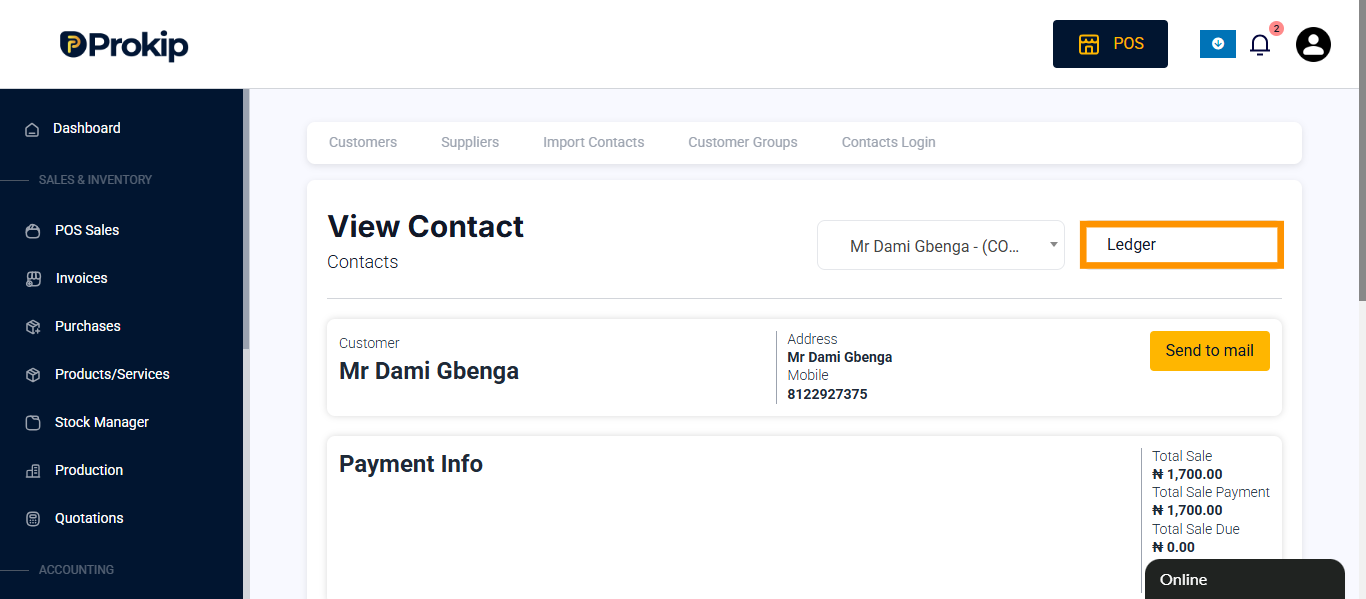Expand the Mr Dami Gbenga contact dropdown
This screenshot has height=599, width=1366.
point(941,245)
